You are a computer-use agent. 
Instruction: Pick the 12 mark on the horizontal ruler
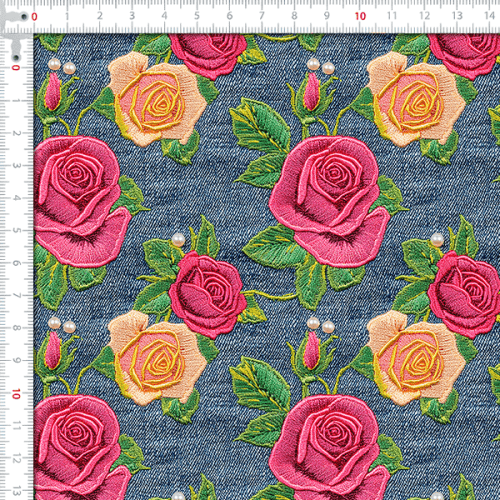click(424, 16)
